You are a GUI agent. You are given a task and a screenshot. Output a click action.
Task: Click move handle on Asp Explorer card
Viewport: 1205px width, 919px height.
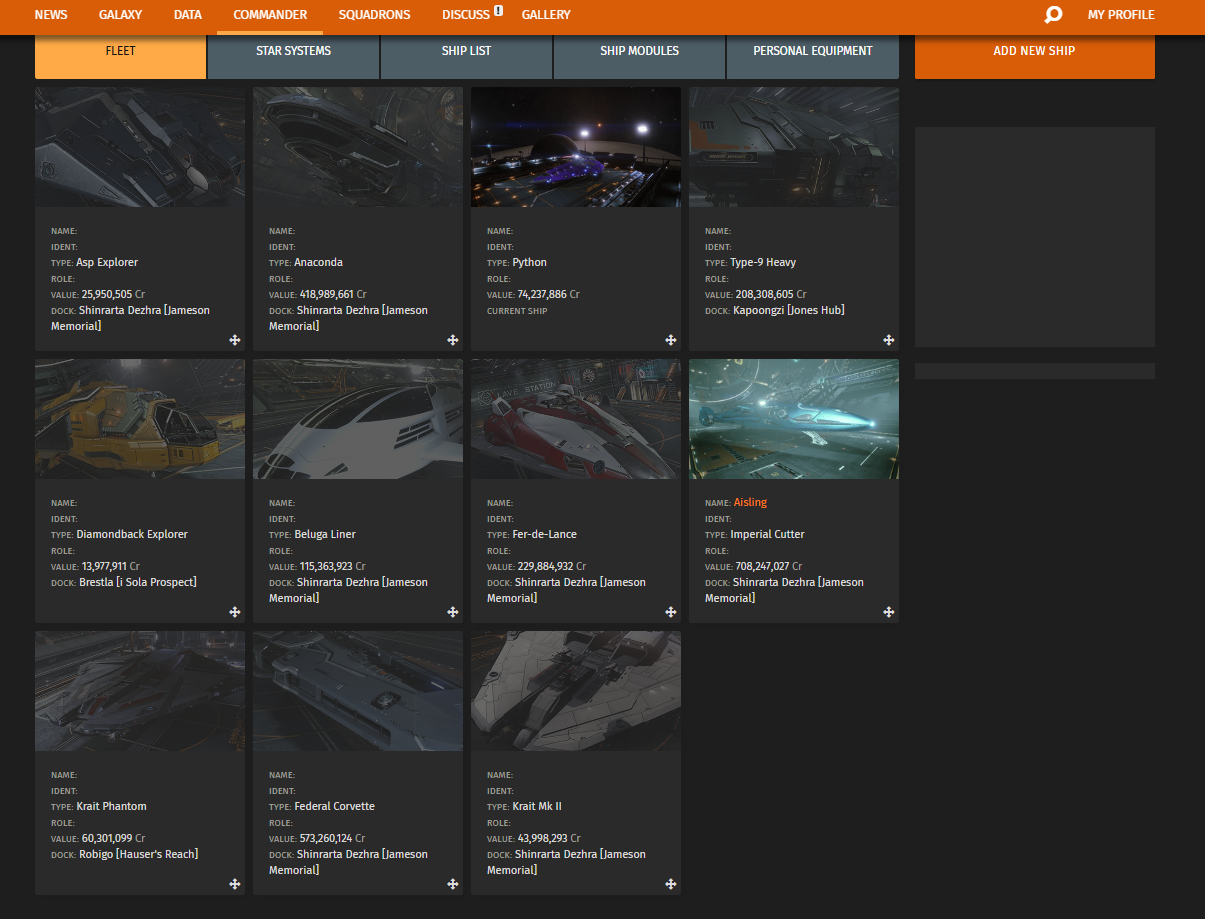[x=235, y=340]
